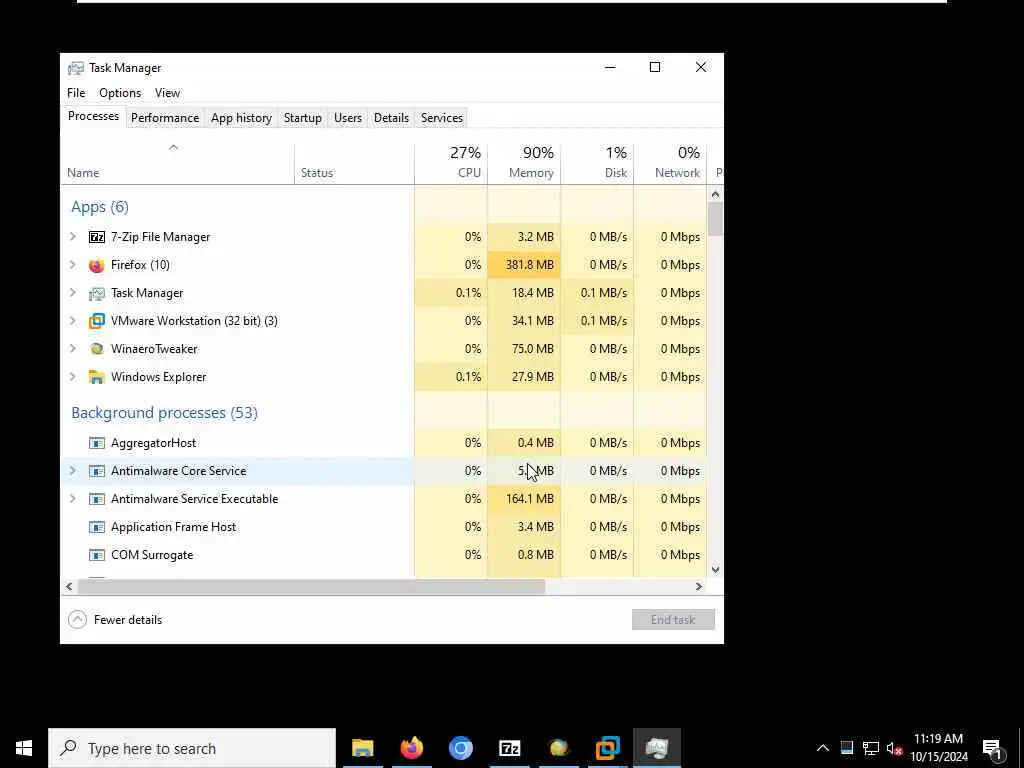1024x768 pixels.
Task: Click the vertical scrollbar up arrow
Action: click(x=715, y=194)
